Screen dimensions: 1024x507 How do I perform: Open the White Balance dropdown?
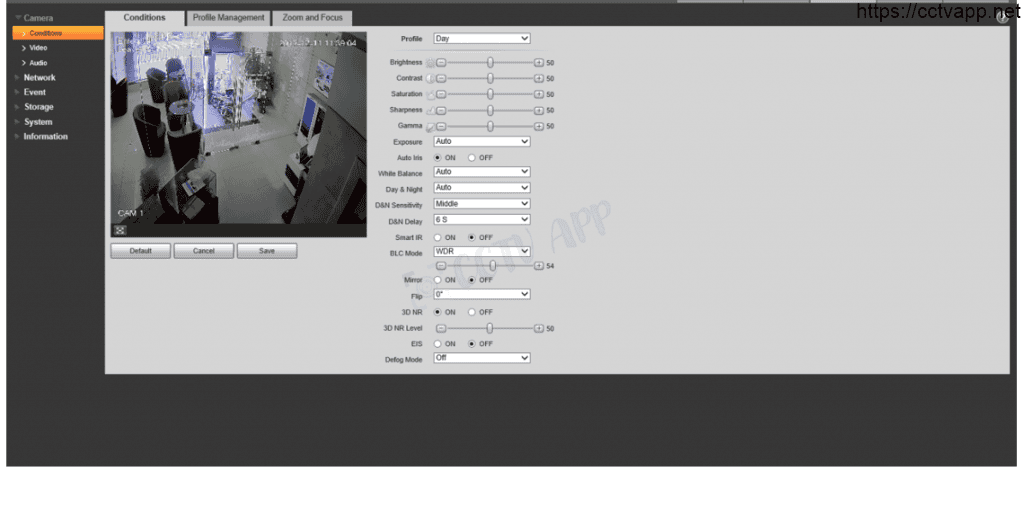click(481, 172)
